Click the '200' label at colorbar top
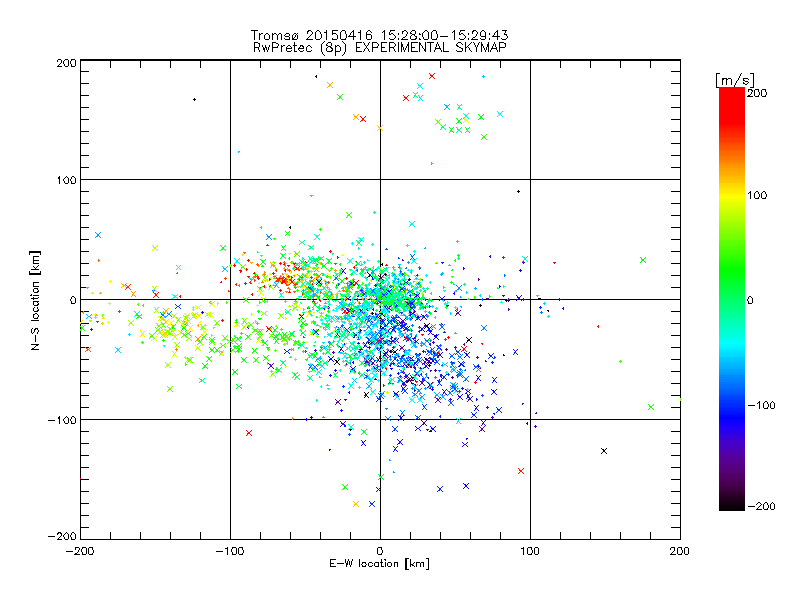800x600 pixels. click(x=757, y=93)
